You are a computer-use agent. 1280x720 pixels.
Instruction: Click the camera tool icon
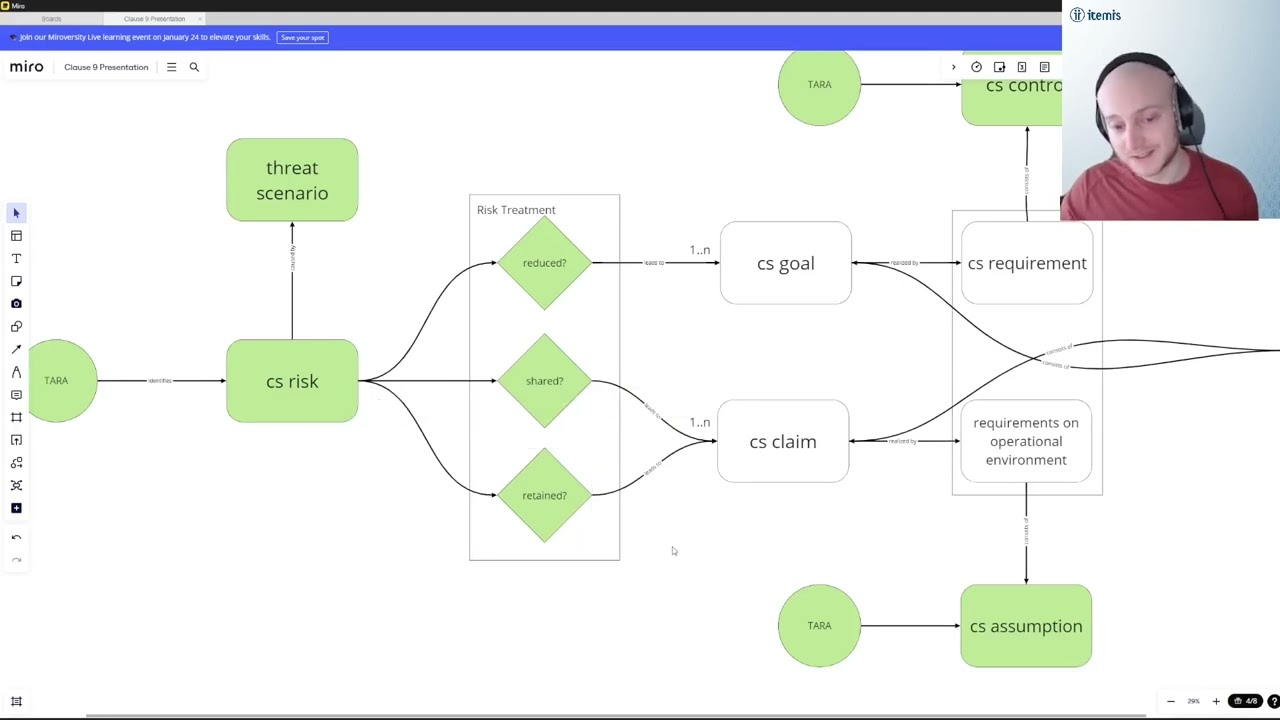click(x=16, y=304)
